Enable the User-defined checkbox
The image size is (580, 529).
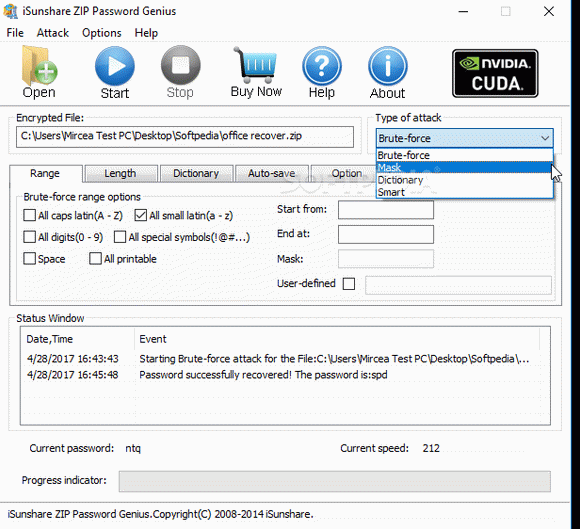point(349,284)
